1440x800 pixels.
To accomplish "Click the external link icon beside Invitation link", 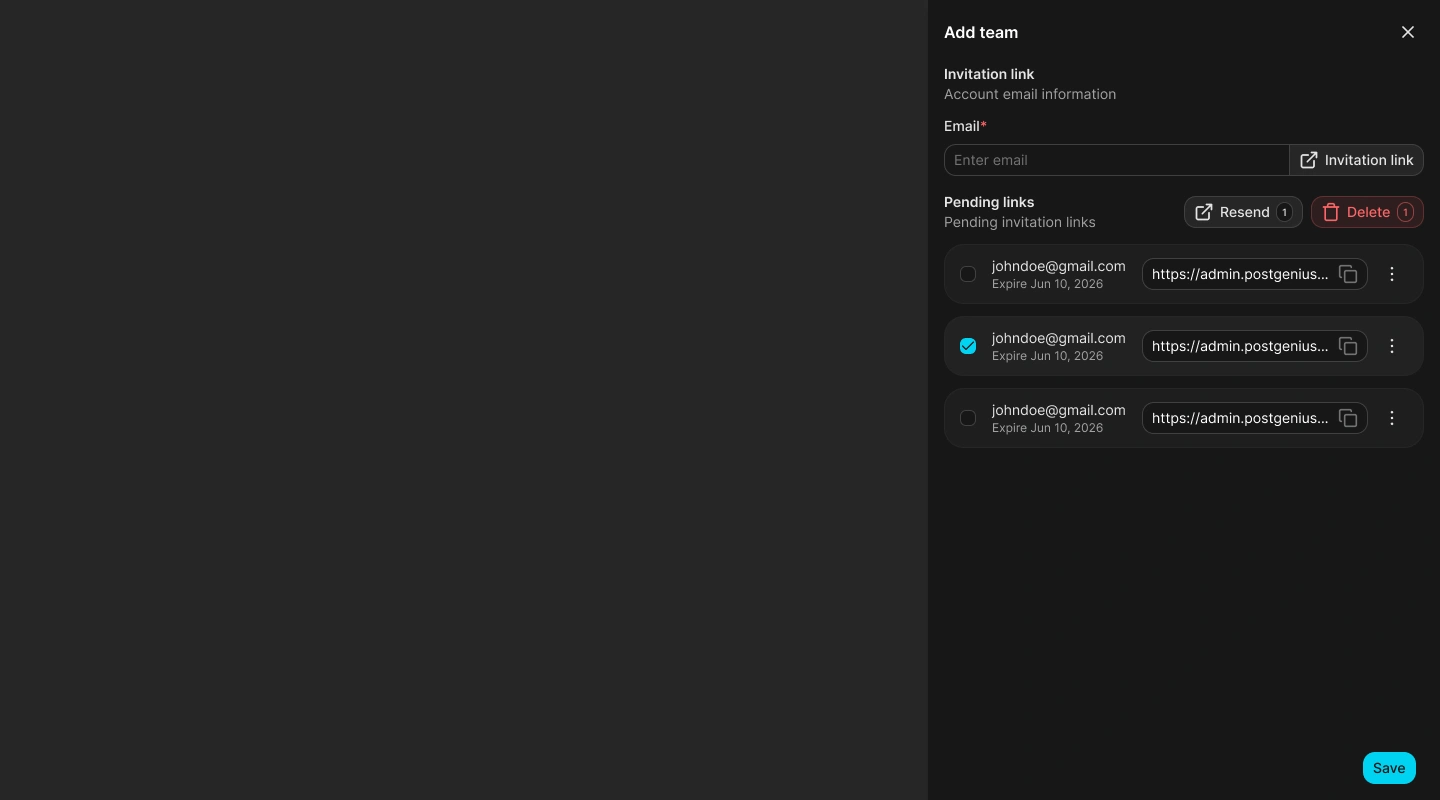I will pyautogui.click(x=1309, y=160).
